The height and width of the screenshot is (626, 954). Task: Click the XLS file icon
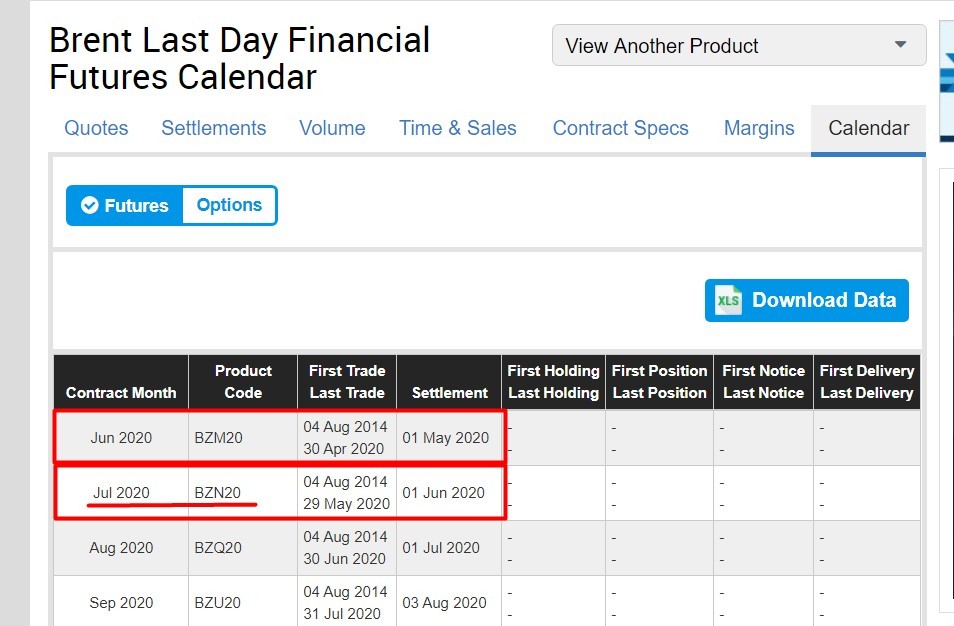[729, 300]
